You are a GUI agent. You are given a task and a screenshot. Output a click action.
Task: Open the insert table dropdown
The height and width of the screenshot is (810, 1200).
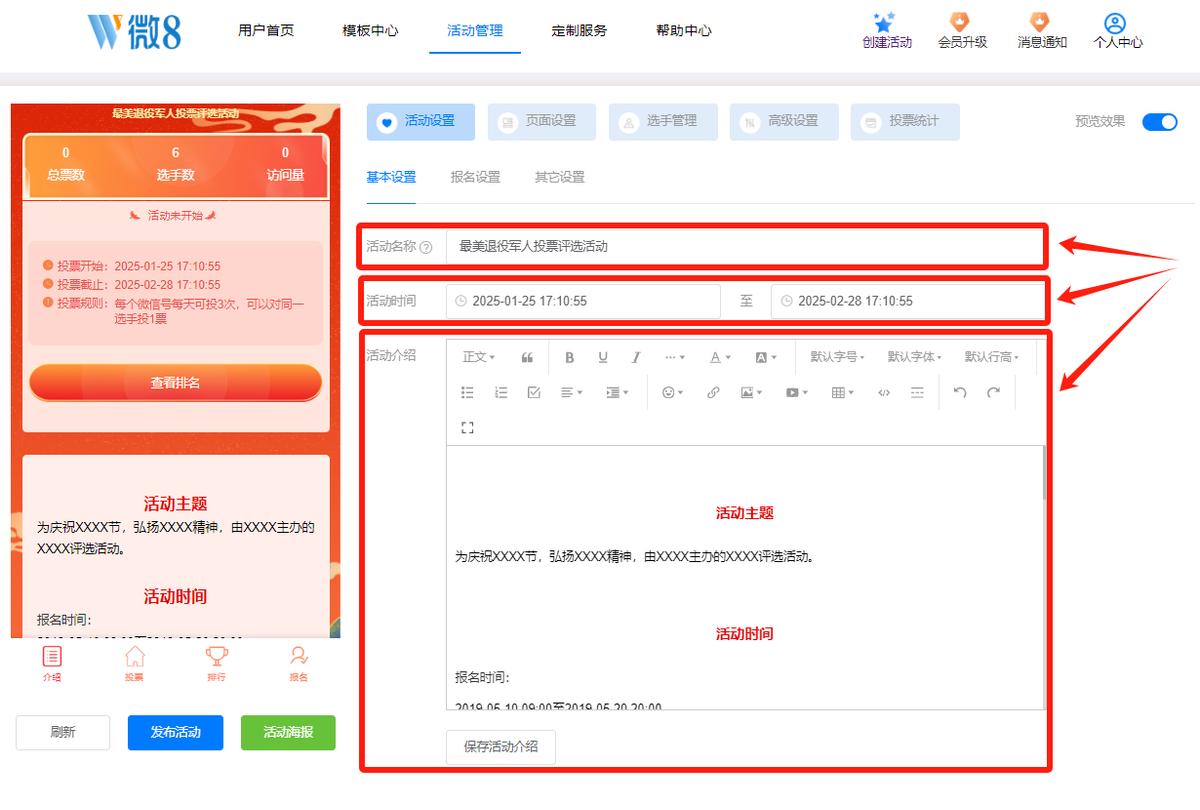click(843, 393)
